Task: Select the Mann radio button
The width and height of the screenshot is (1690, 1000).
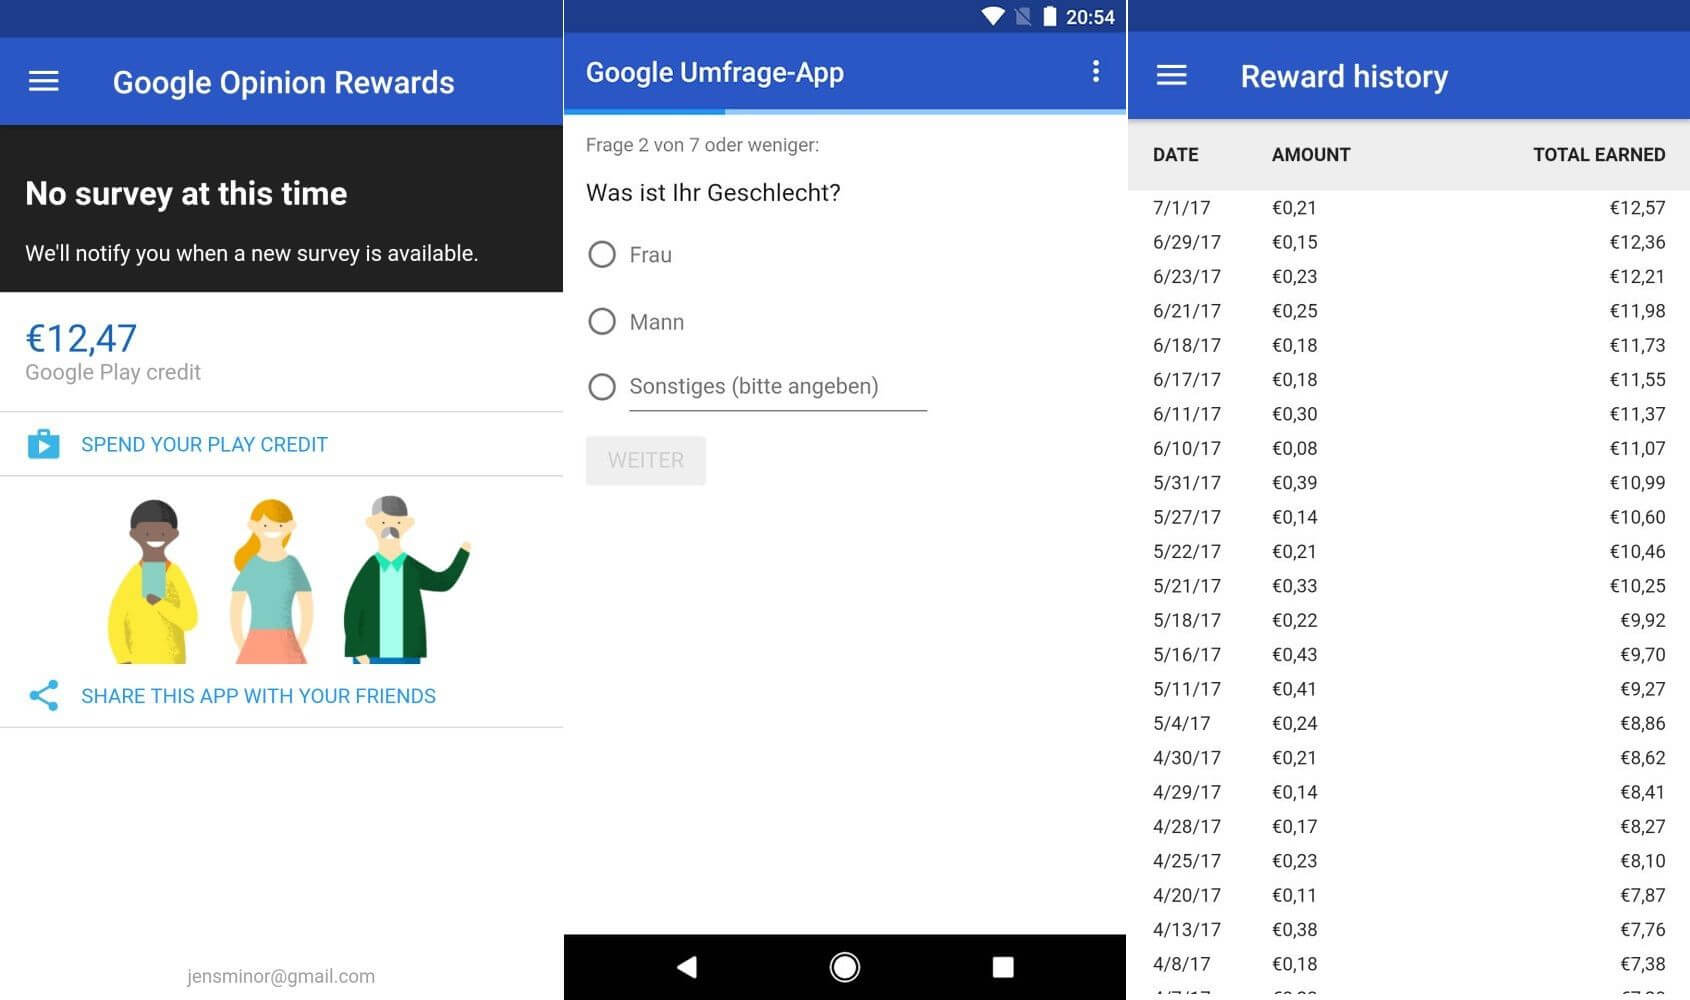Action: point(602,322)
